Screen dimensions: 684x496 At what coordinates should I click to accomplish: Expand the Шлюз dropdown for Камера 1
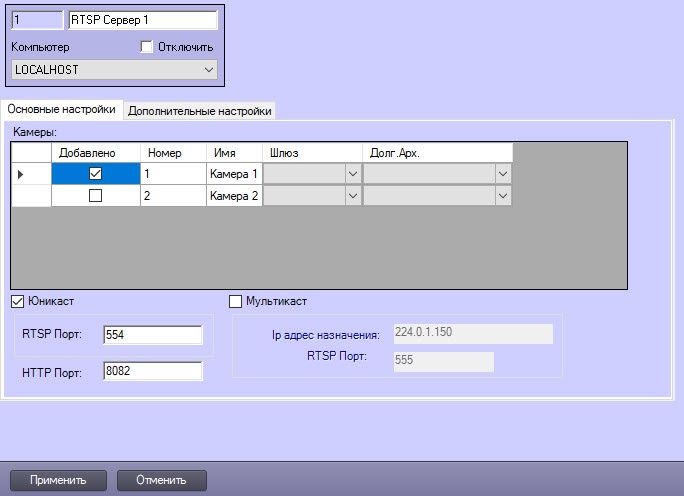(352, 174)
